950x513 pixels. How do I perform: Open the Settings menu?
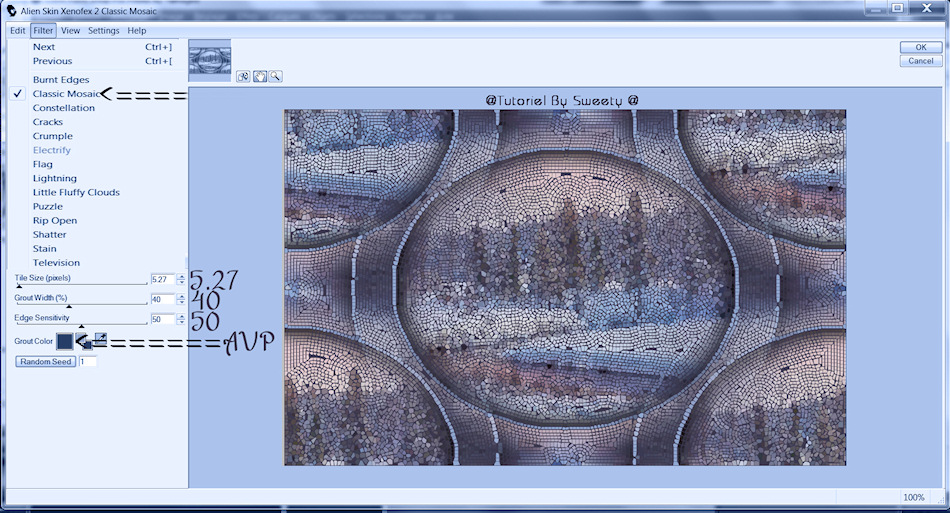point(104,30)
